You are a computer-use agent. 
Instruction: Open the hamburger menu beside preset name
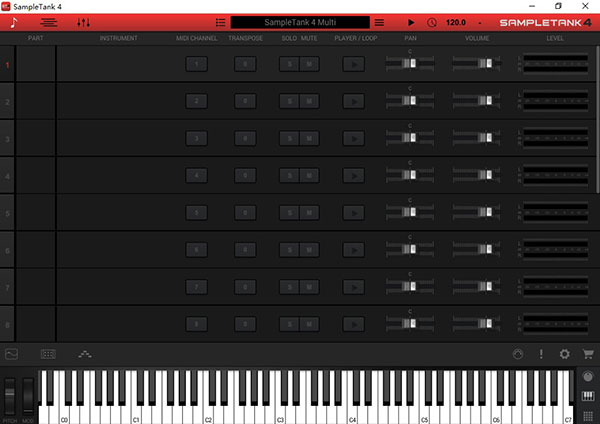pyautogui.click(x=379, y=23)
